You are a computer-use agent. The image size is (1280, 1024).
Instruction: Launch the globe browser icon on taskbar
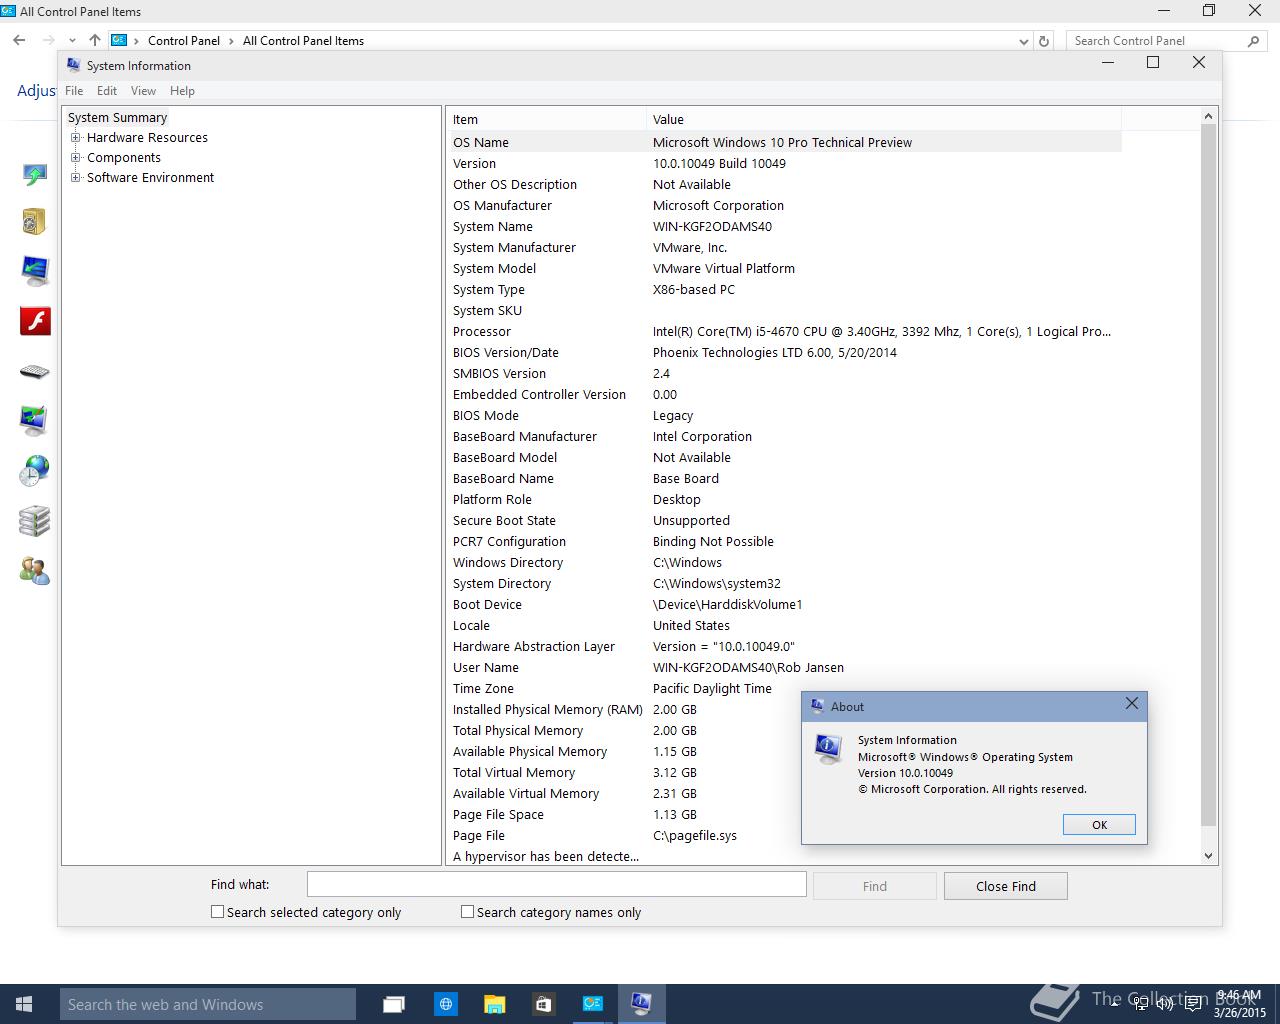[446, 1004]
